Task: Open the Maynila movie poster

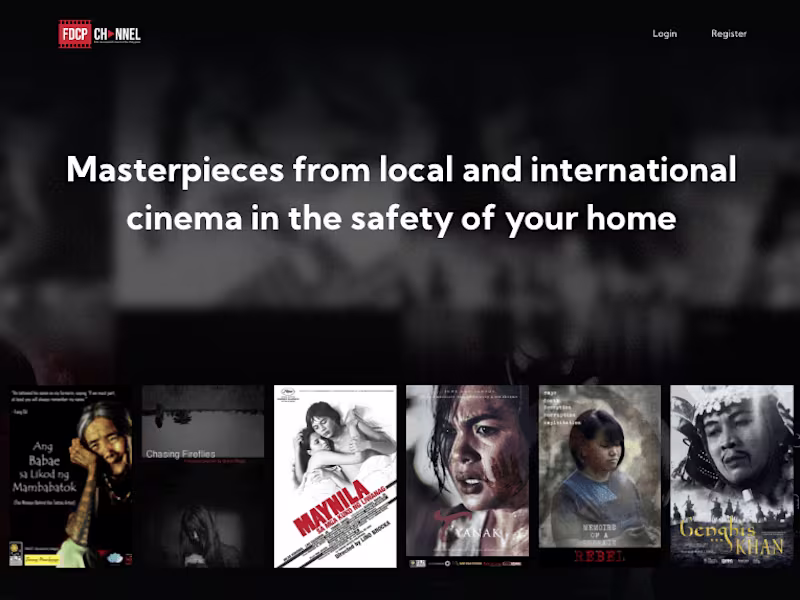Action: pos(335,476)
